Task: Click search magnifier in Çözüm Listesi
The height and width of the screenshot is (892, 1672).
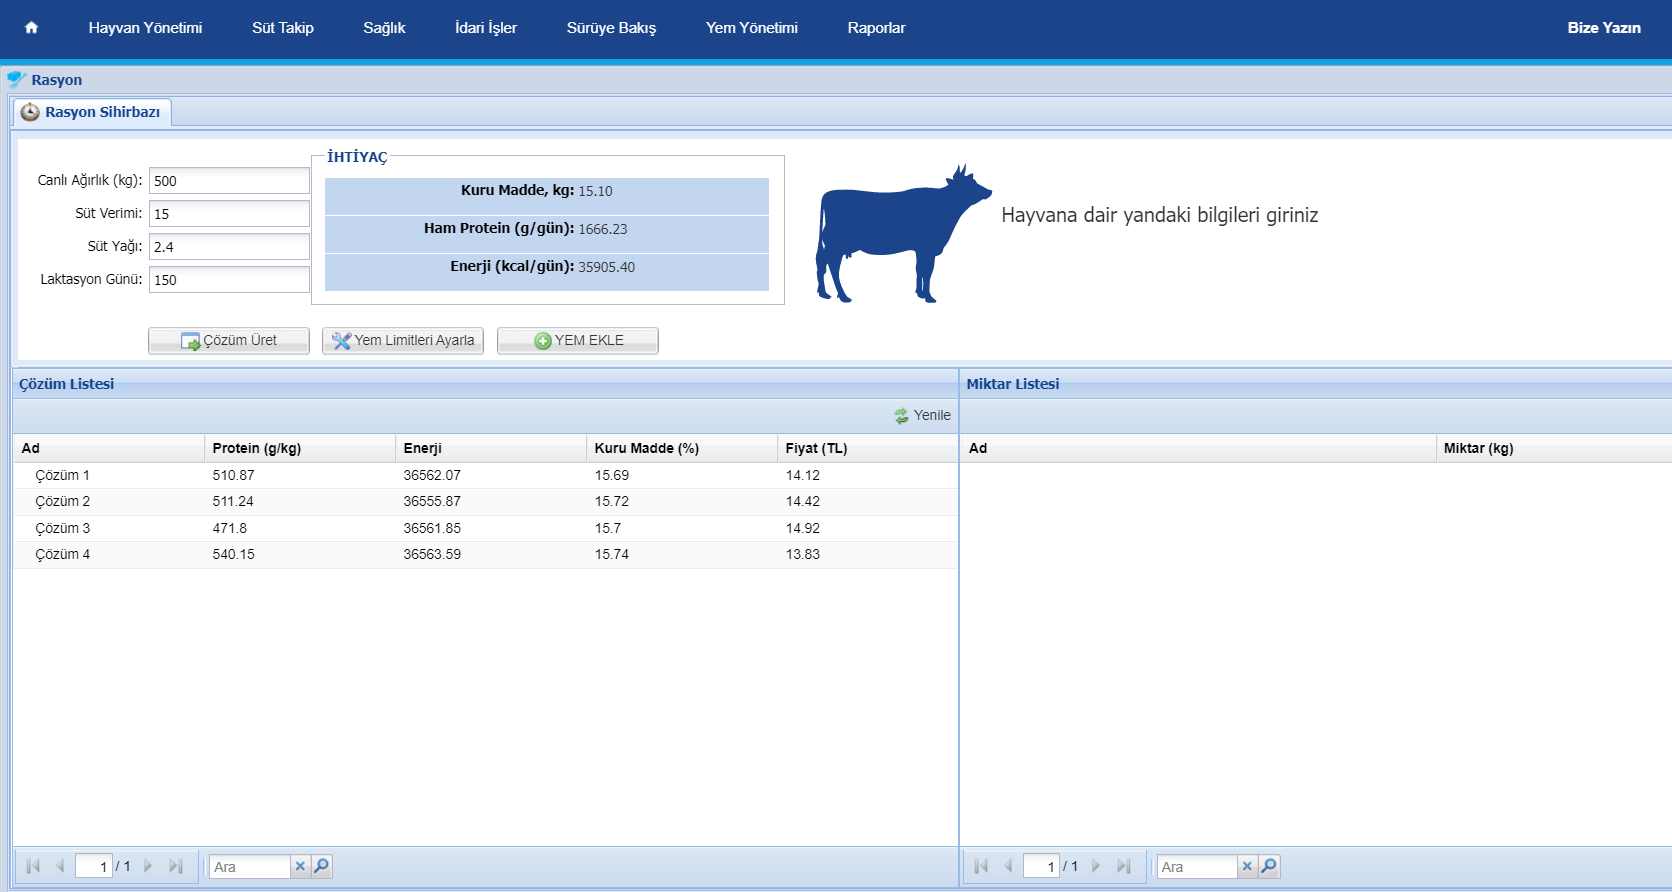Action: tap(321, 867)
